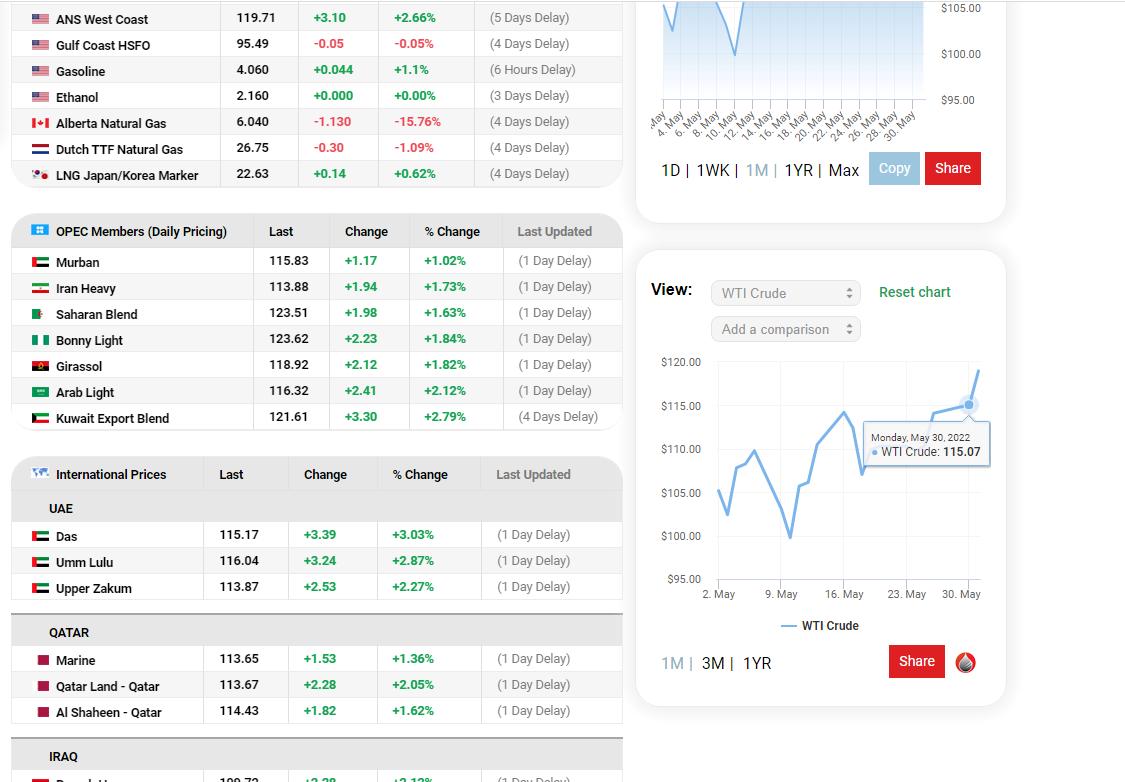Image resolution: width=1125 pixels, height=782 pixels.
Task: Click Share button beside Copy
Action: click(953, 169)
